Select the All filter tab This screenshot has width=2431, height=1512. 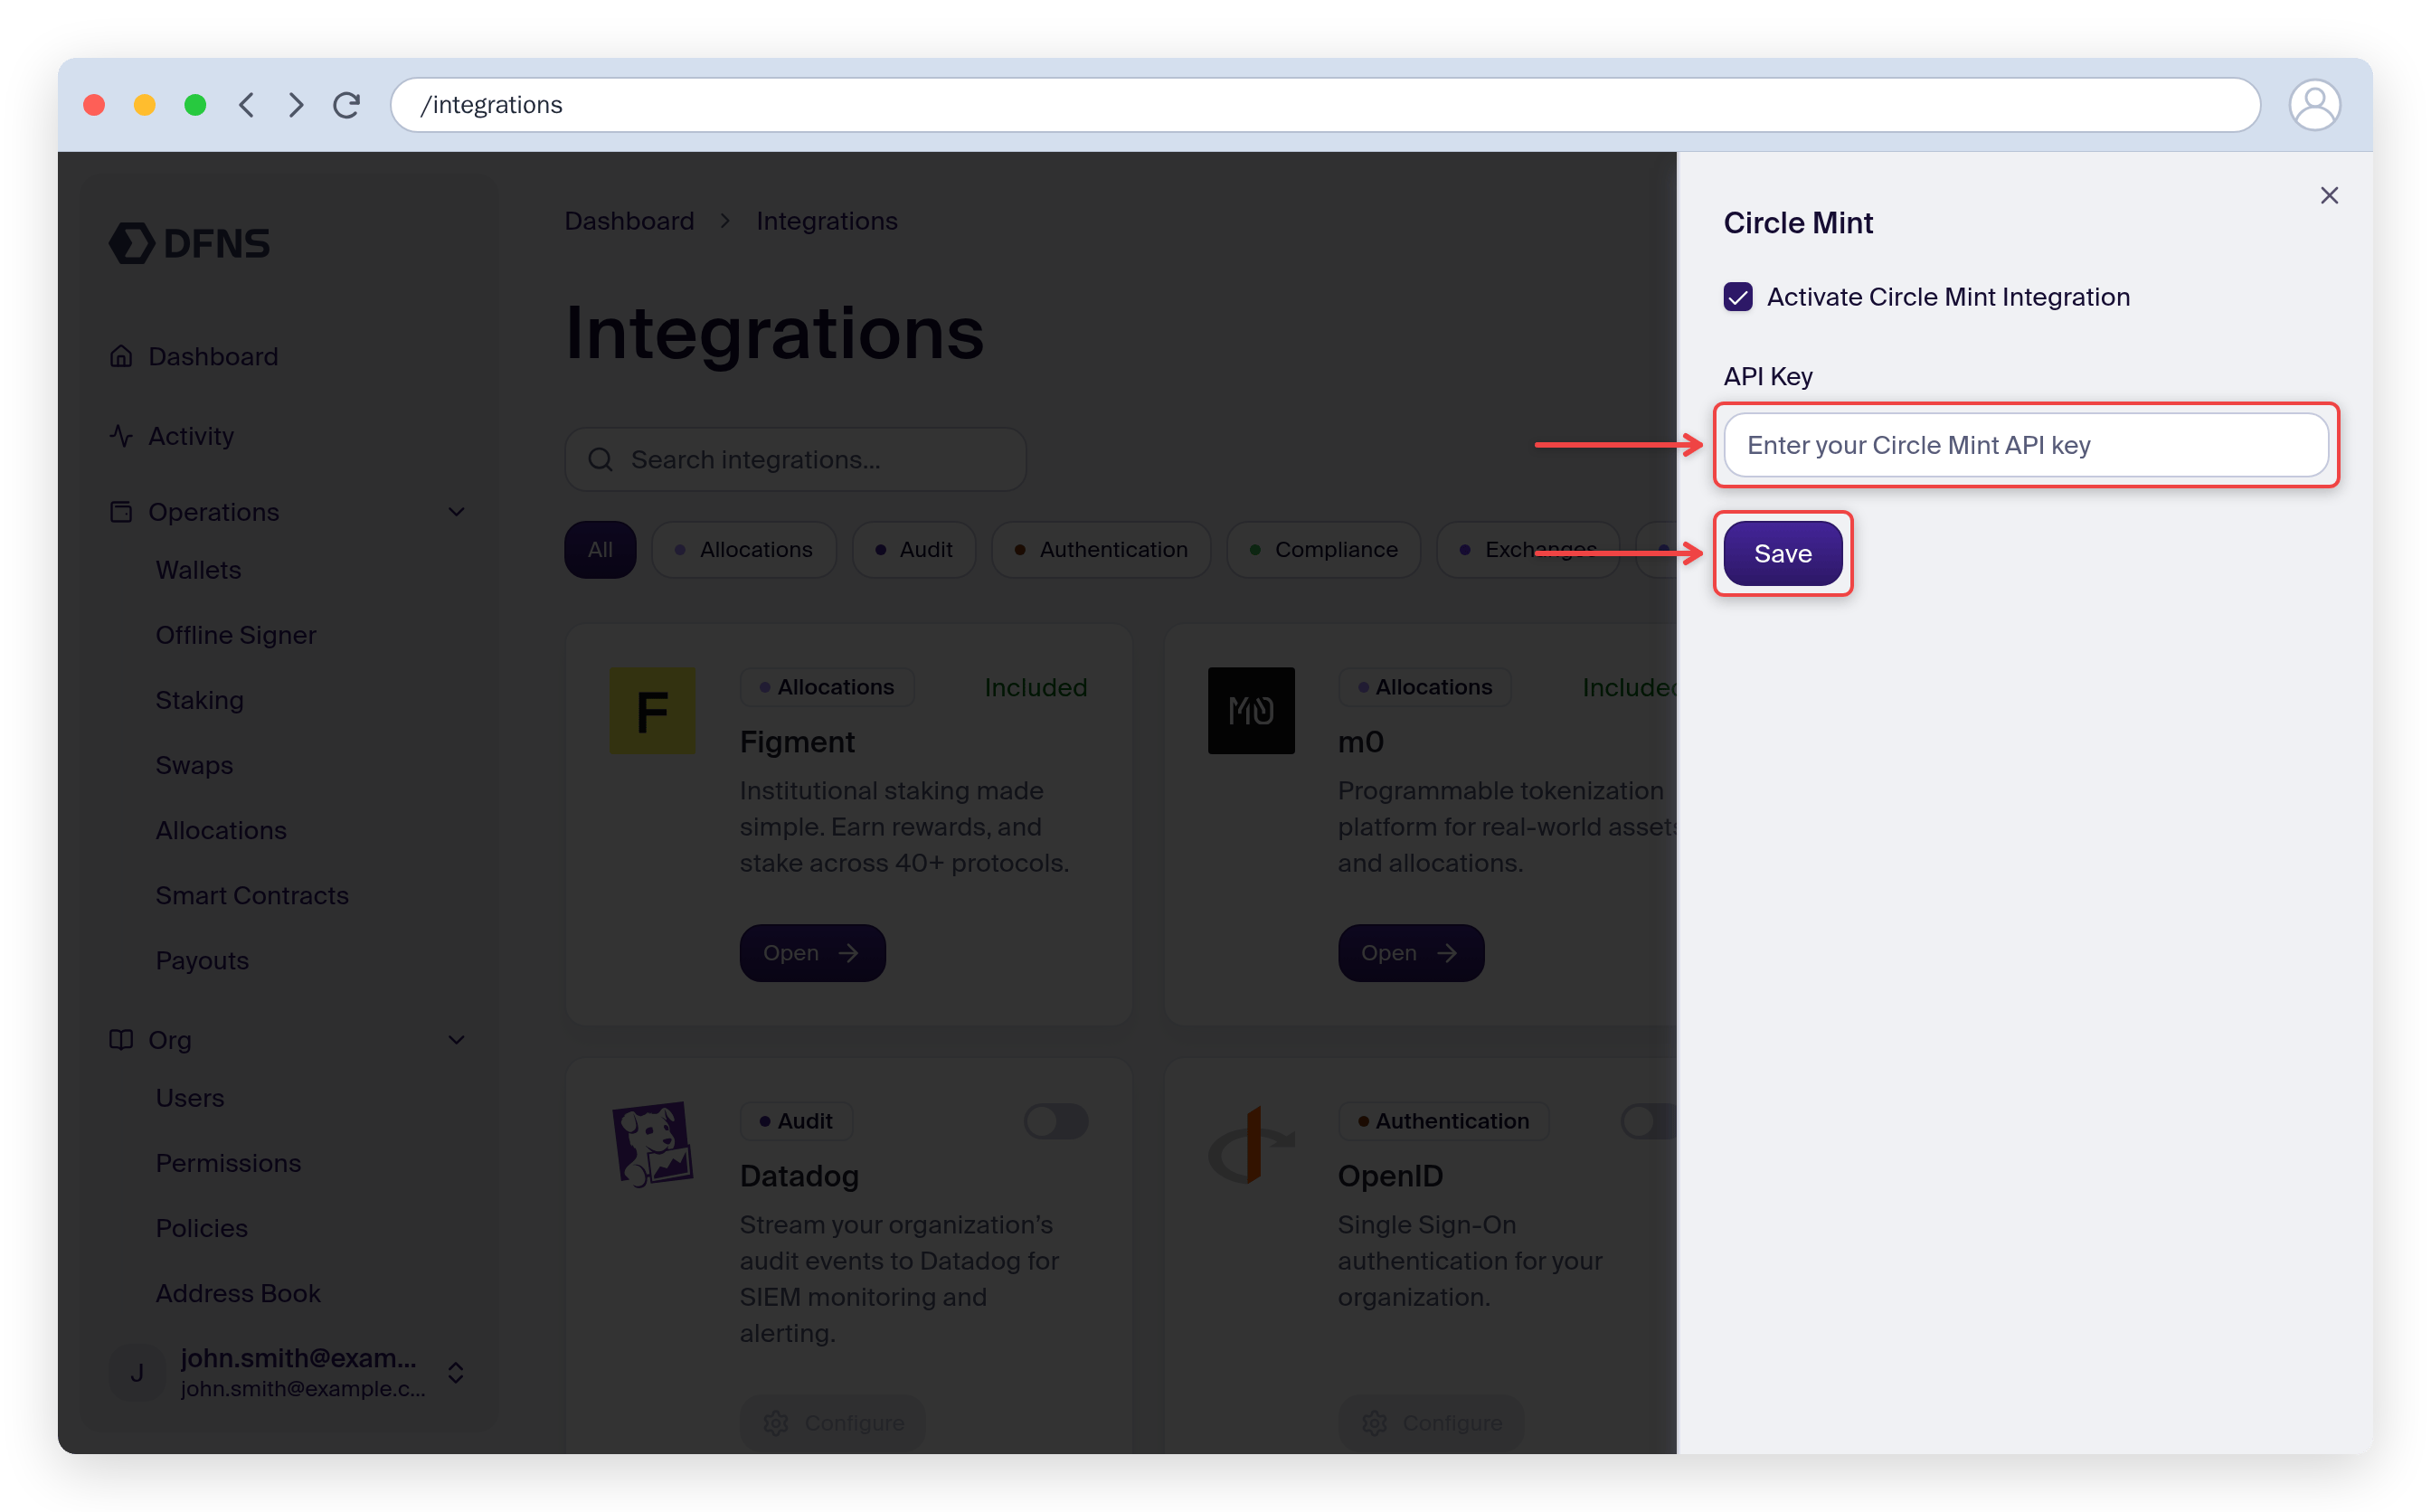(x=600, y=550)
